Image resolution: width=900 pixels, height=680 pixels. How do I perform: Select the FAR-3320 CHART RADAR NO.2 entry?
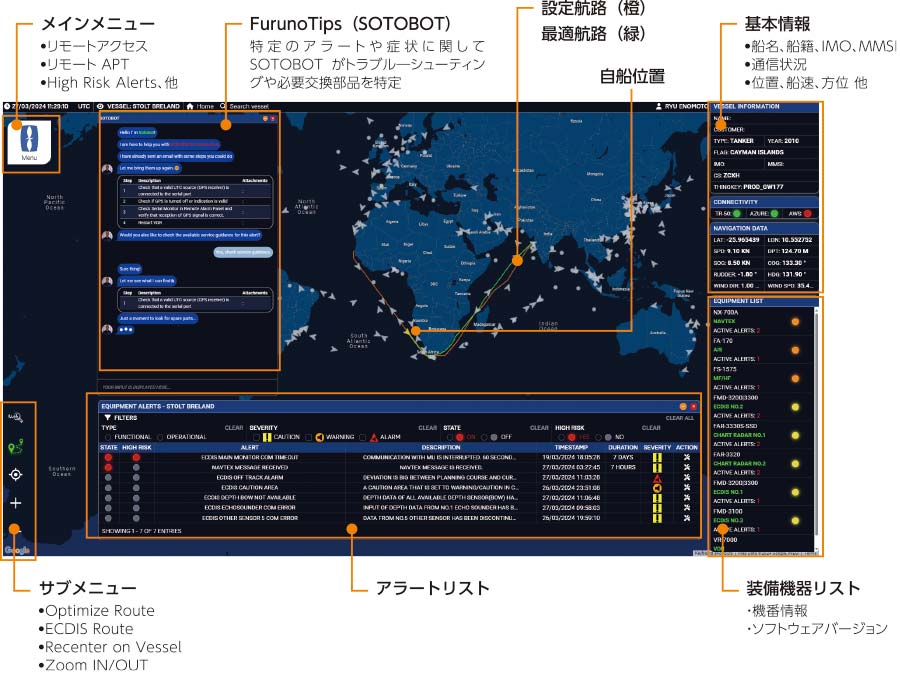[x=762, y=463]
